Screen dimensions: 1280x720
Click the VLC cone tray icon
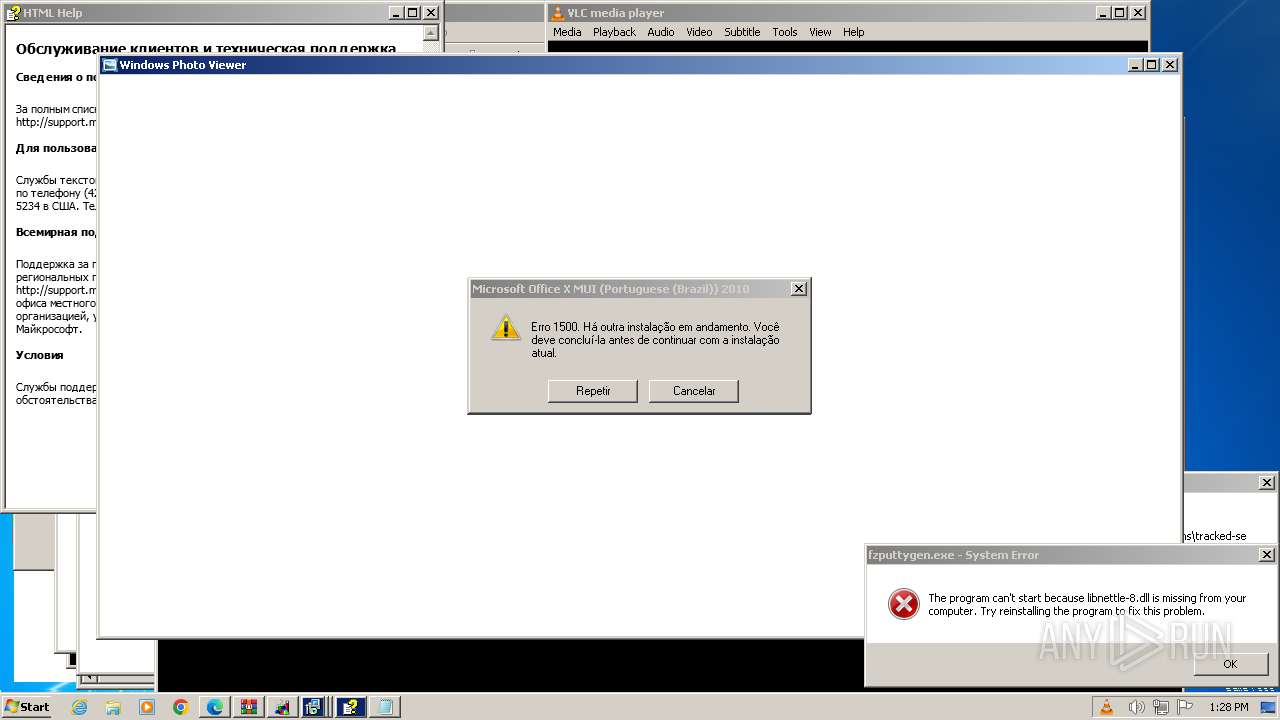[x=1107, y=707]
